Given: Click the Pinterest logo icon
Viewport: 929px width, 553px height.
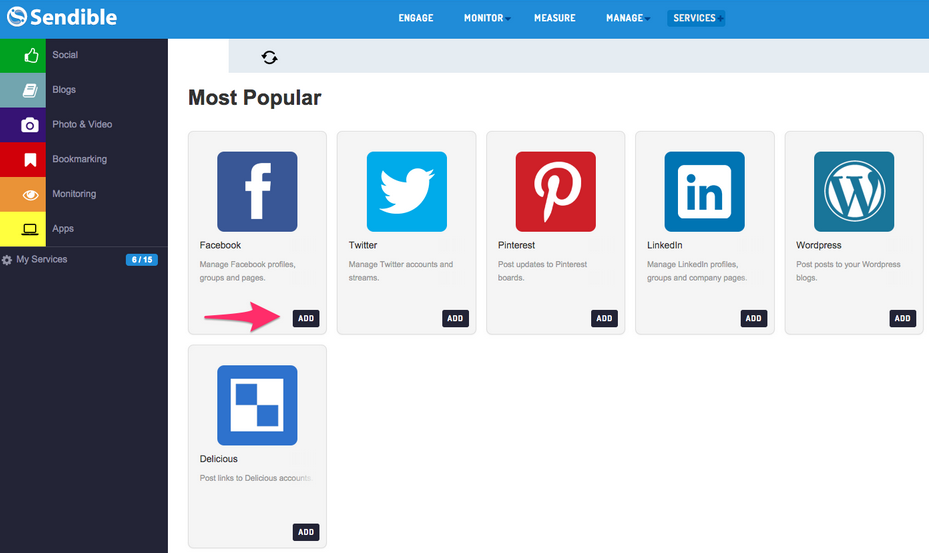Looking at the screenshot, I should (x=555, y=191).
